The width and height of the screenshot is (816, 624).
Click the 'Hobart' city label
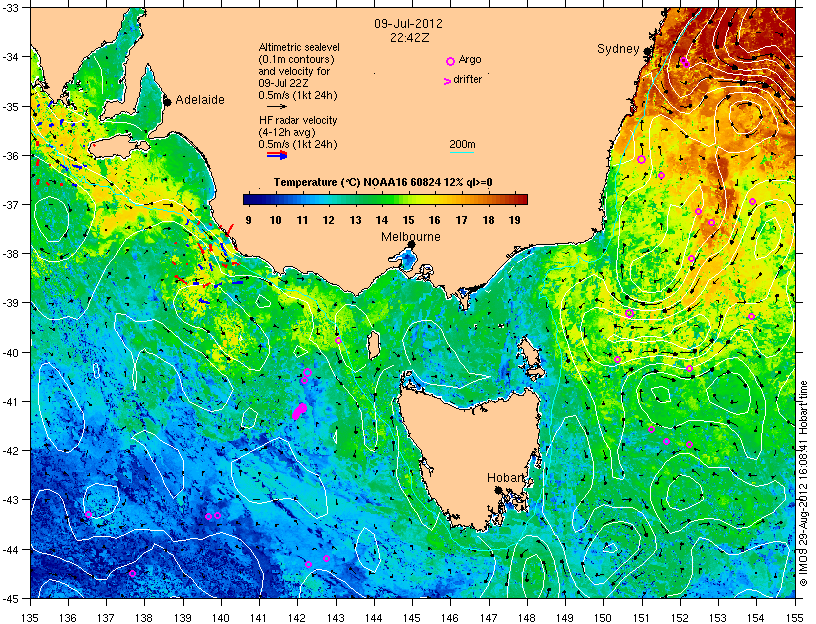(505, 478)
